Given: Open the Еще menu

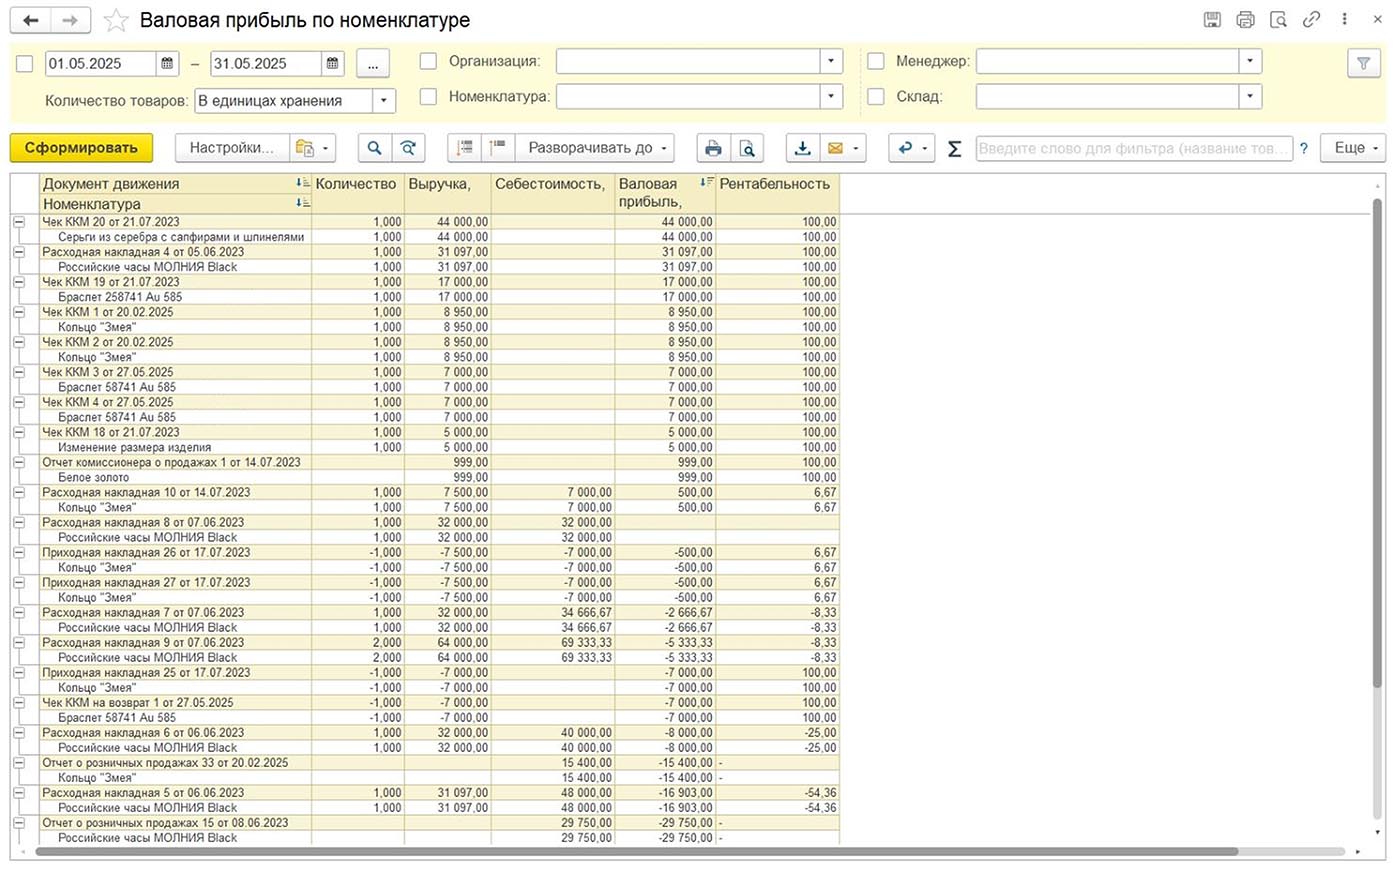Looking at the screenshot, I should tap(1353, 148).
